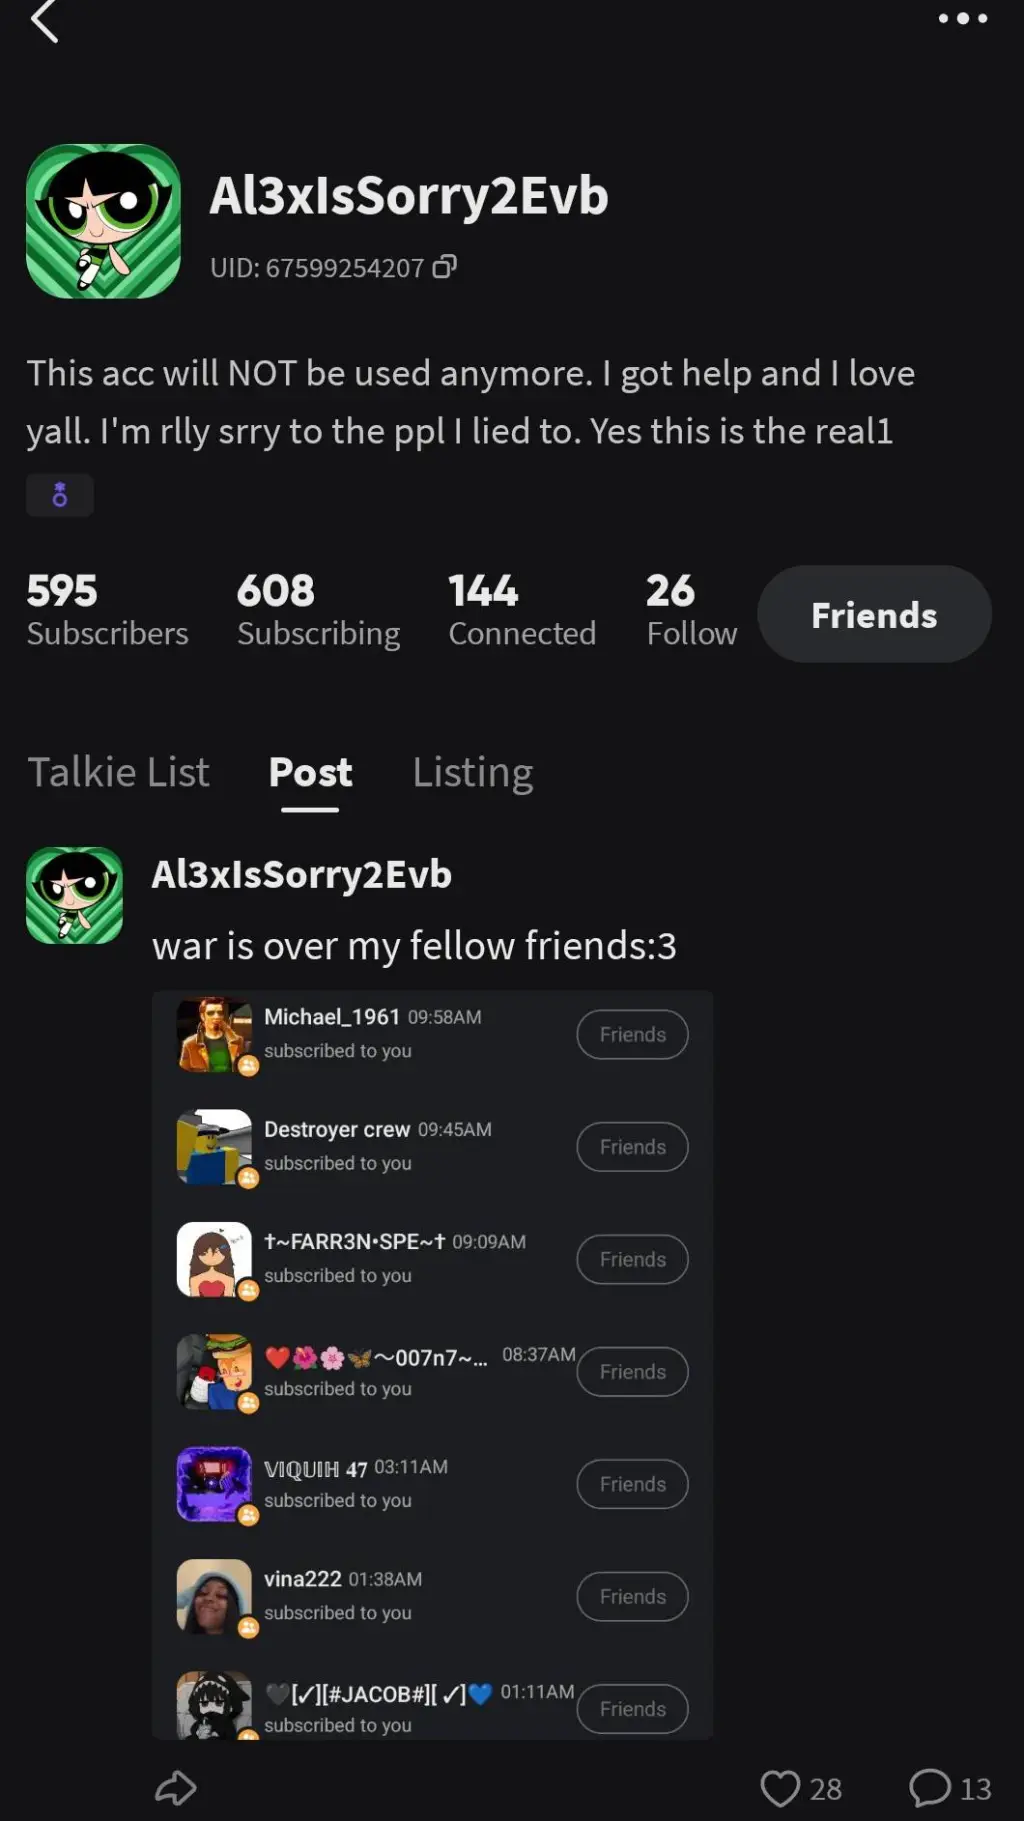1024x1821 pixels.
Task: Open the post's screenshot image
Action: [x=432, y=1365]
